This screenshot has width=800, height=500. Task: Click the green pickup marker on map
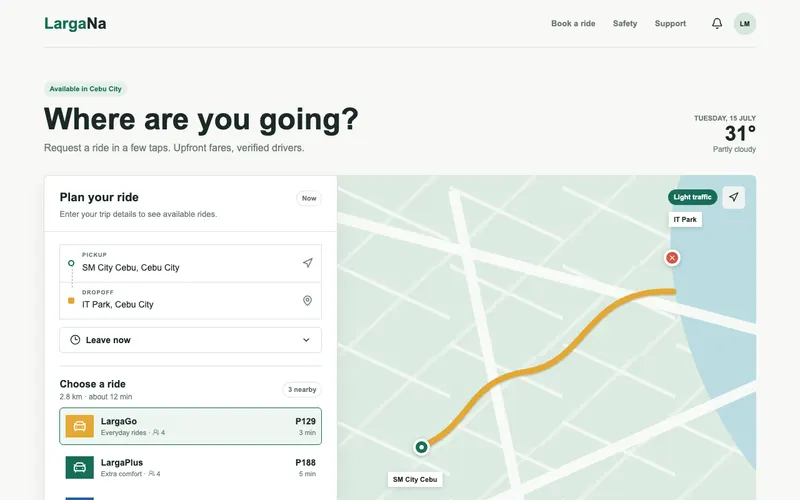421,447
